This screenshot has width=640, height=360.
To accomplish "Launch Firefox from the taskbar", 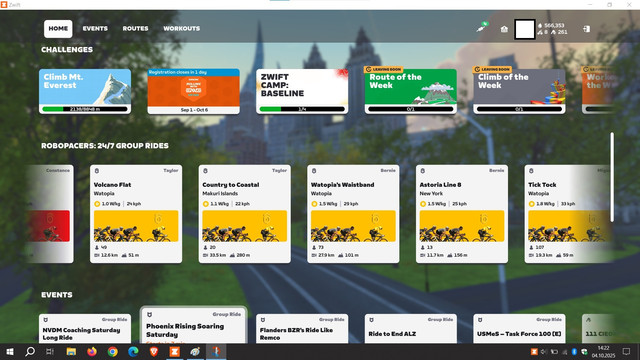I will pos(92,352).
